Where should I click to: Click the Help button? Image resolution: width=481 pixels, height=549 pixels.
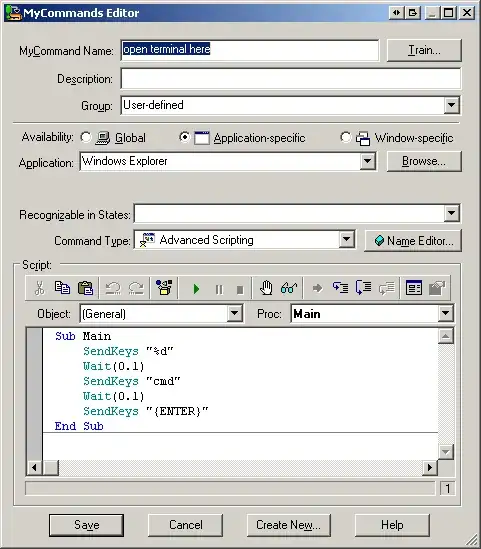click(392, 525)
